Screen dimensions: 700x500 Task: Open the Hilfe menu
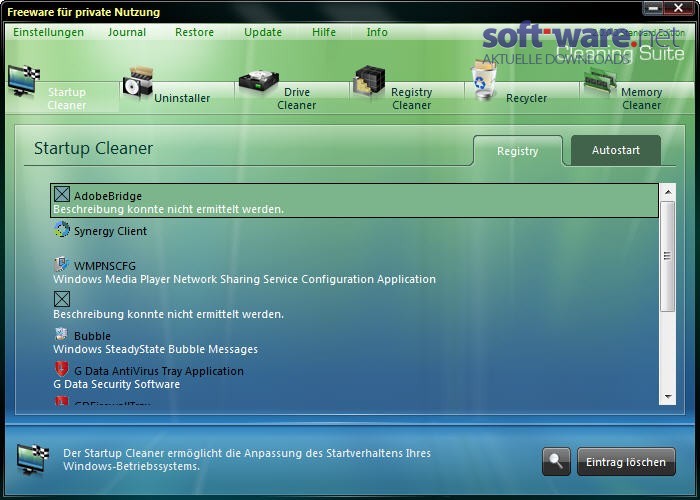coord(324,32)
